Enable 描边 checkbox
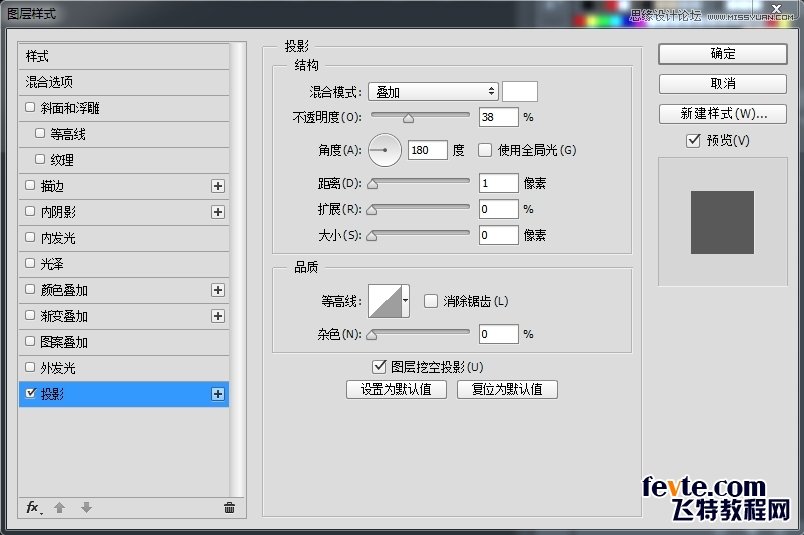The height and width of the screenshot is (535, 804). tap(30, 185)
